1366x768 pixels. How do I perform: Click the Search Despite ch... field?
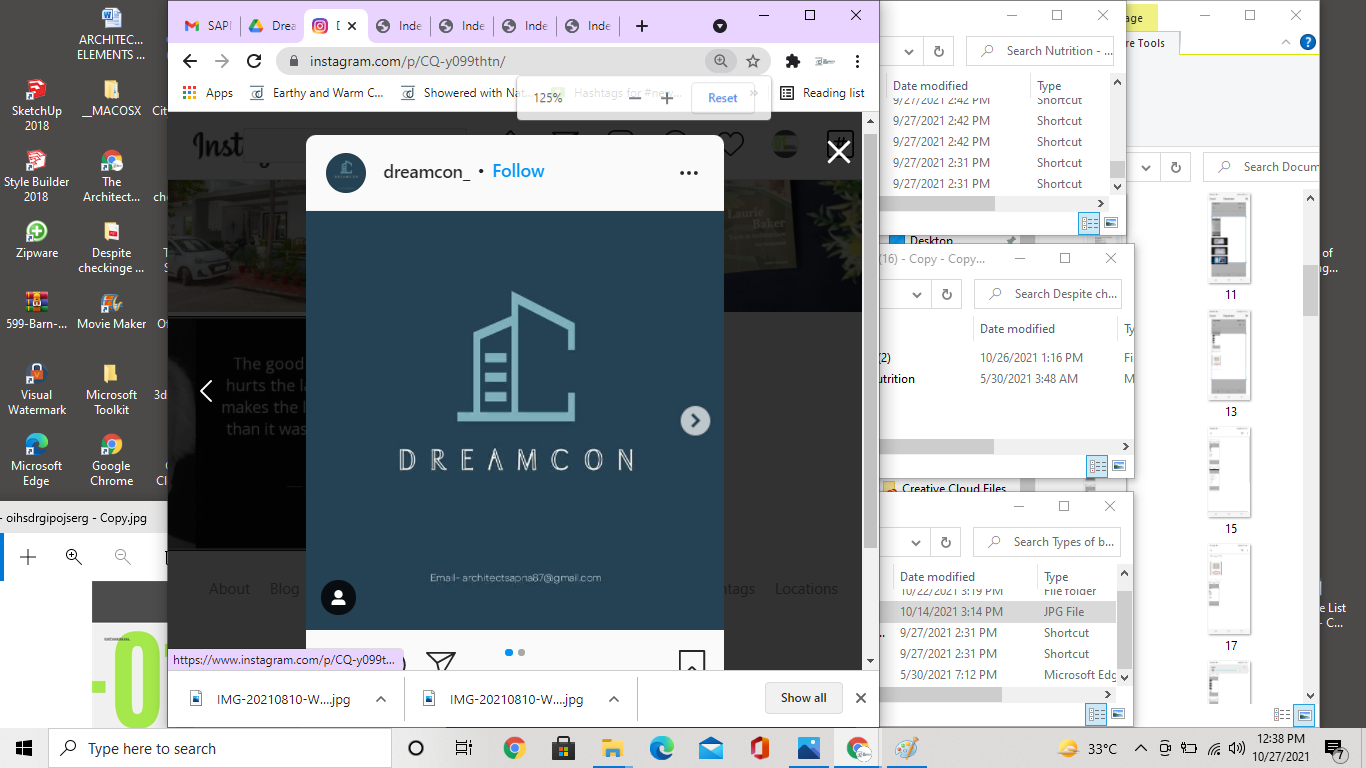(x=1048, y=294)
